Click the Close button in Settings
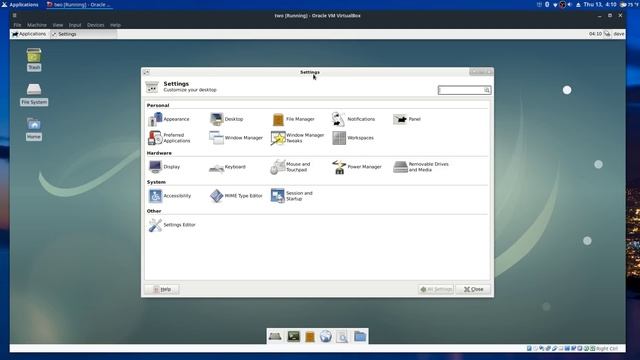Image resolution: width=640 pixels, height=360 pixels. coord(473,289)
